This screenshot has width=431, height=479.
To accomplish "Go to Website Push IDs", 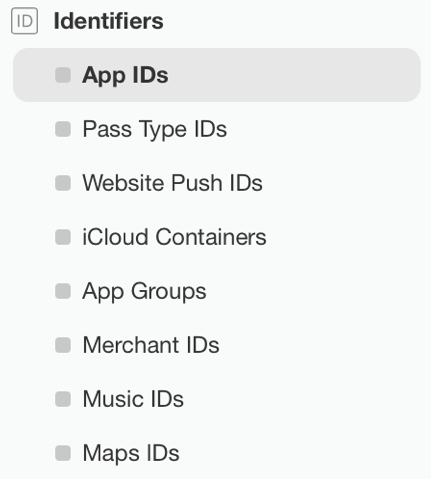I will pyautogui.click(x=172, y=183).
